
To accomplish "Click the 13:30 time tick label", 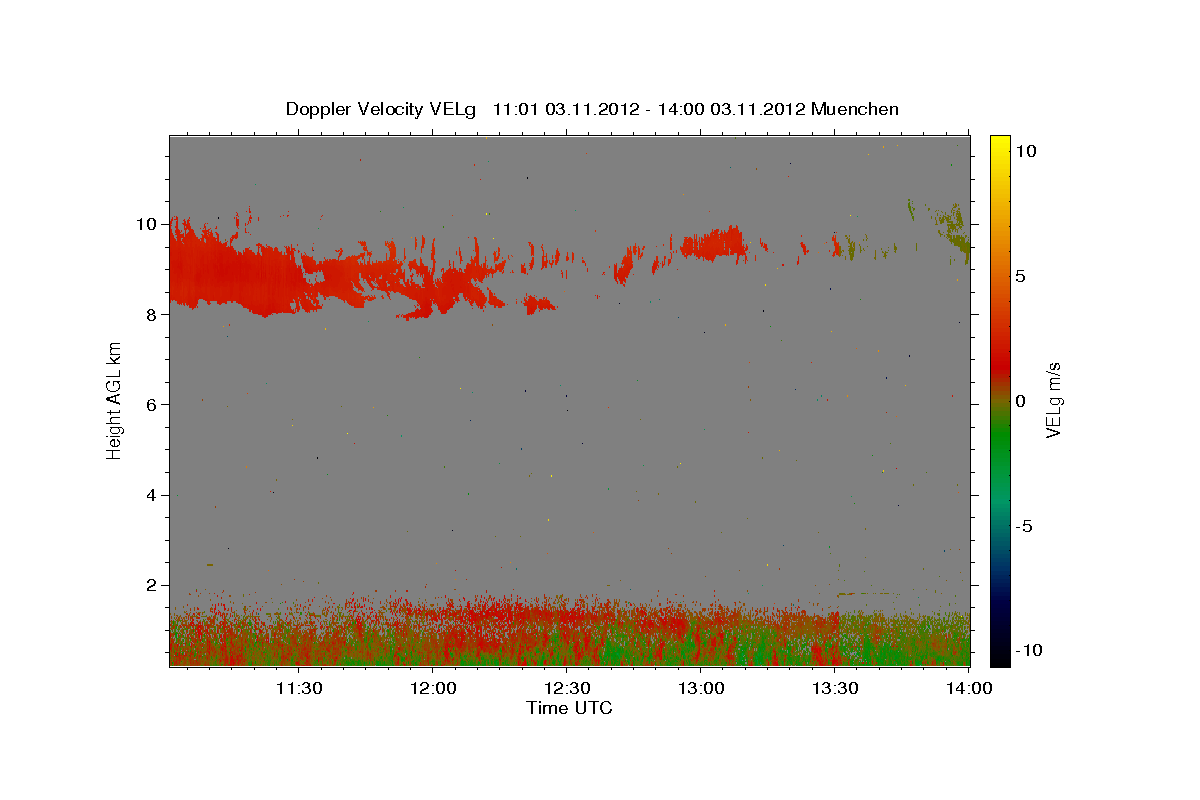I will point(834,688).
